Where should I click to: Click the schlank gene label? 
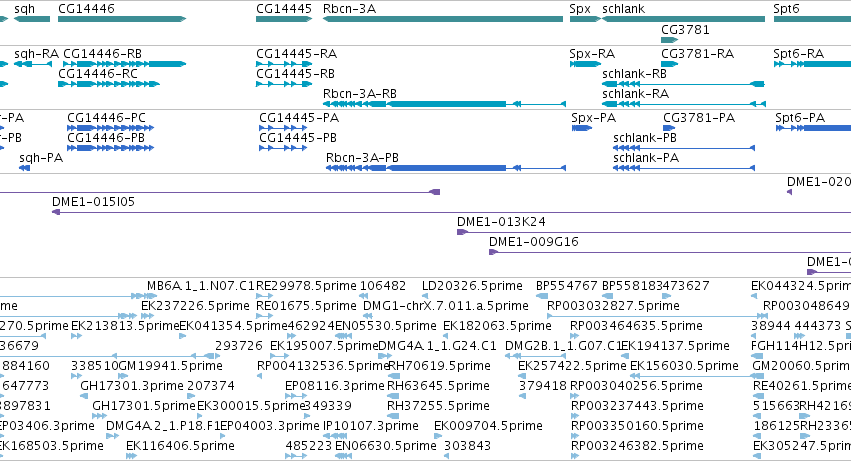tap(624, 9)
